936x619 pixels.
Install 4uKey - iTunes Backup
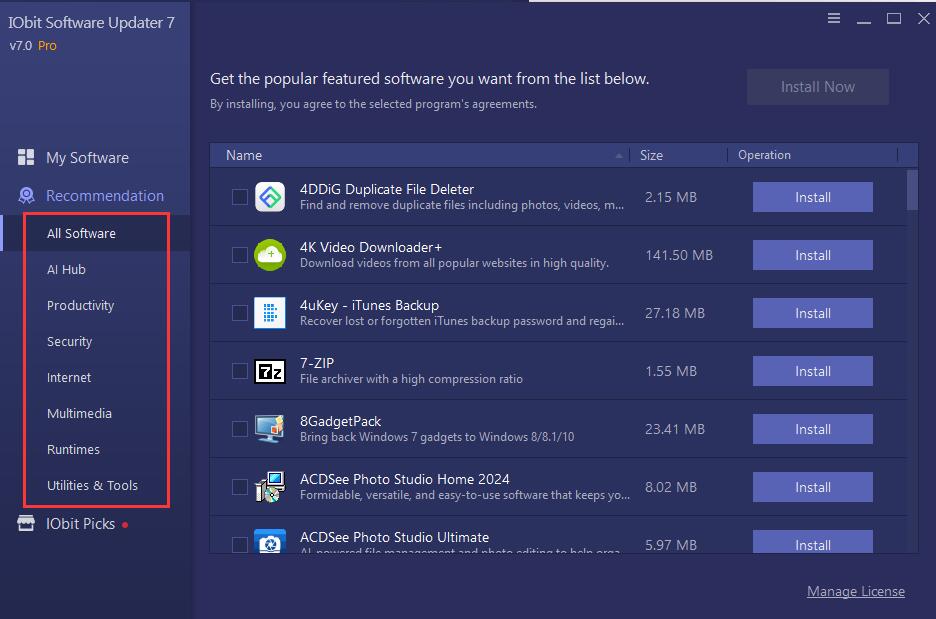coord(812,313)
